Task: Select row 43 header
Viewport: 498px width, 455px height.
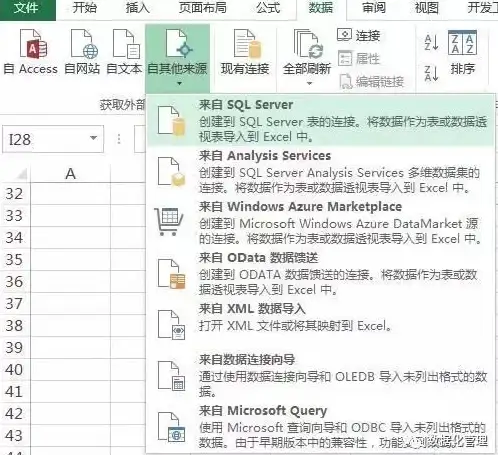Action: [x=15, y=436]
